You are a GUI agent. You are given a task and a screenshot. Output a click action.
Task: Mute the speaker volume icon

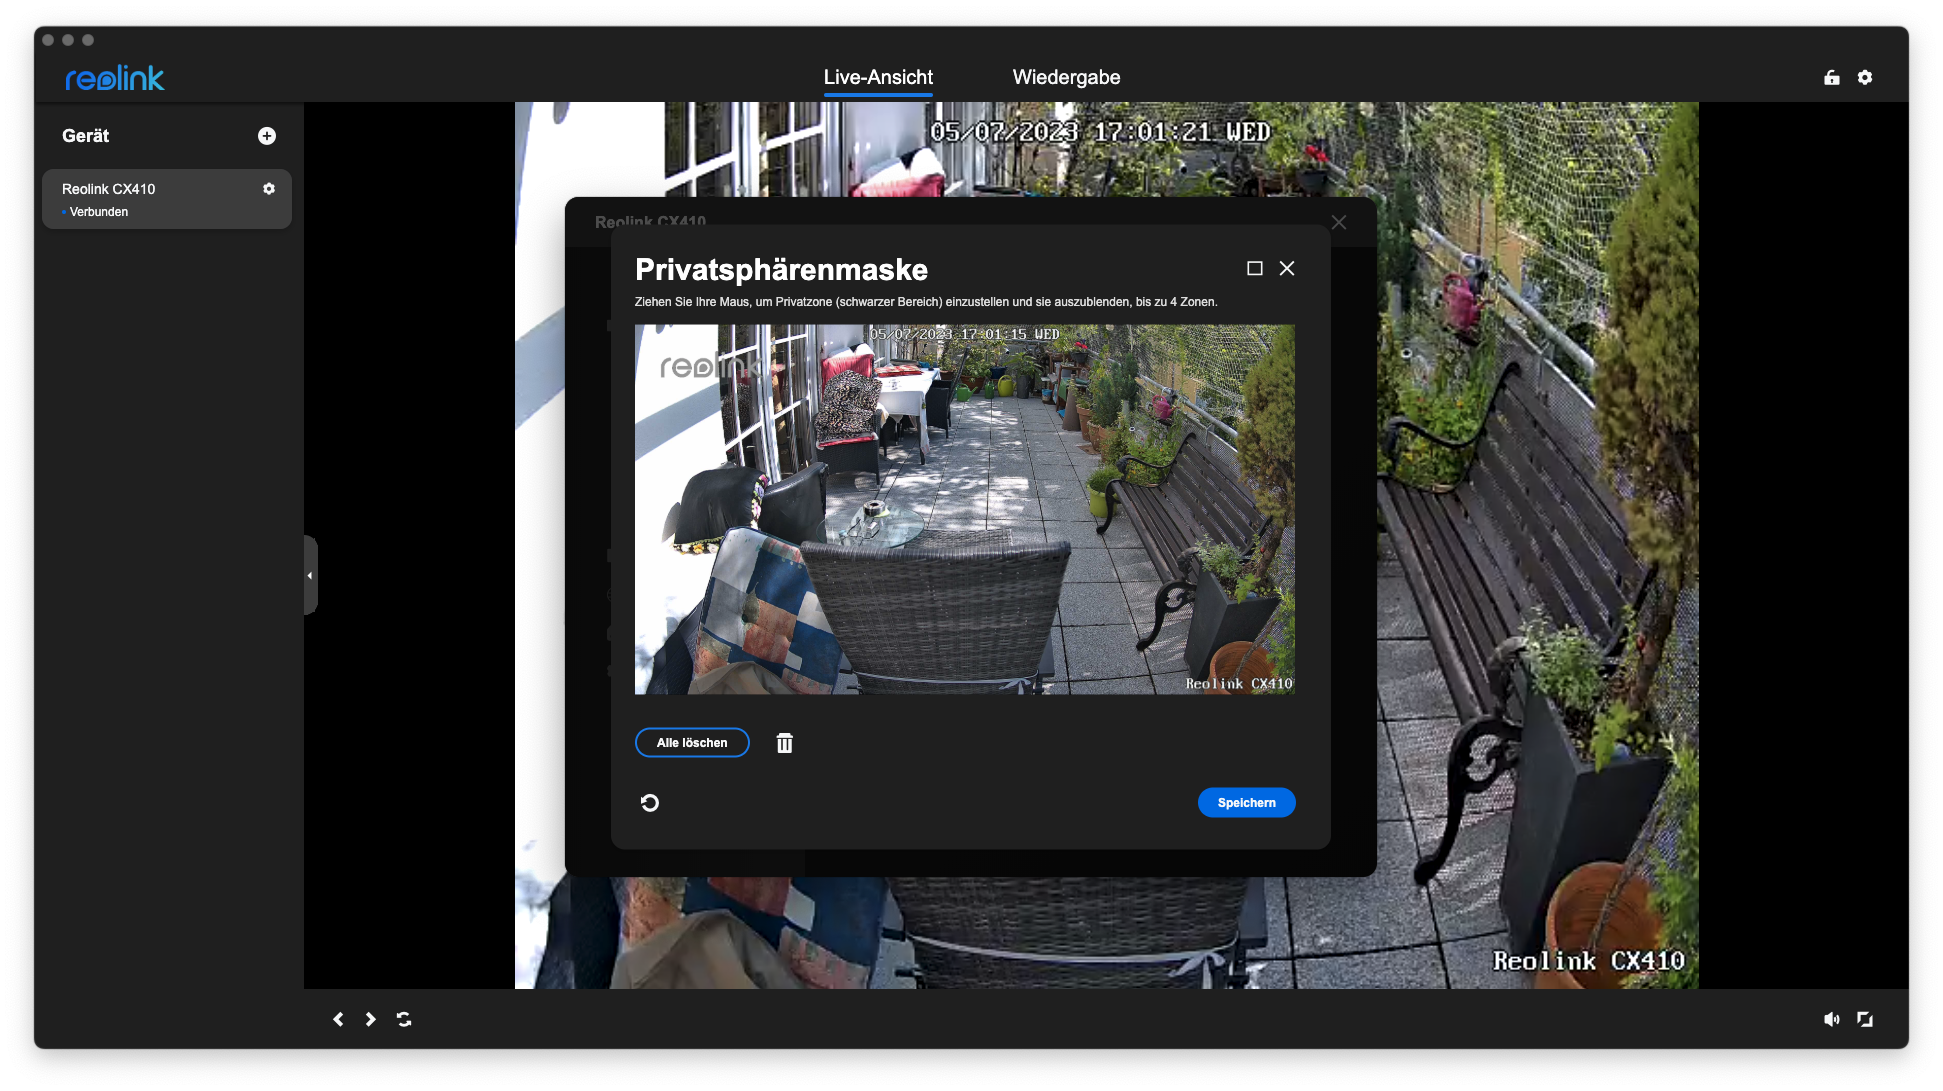tap(1831, 1019)
